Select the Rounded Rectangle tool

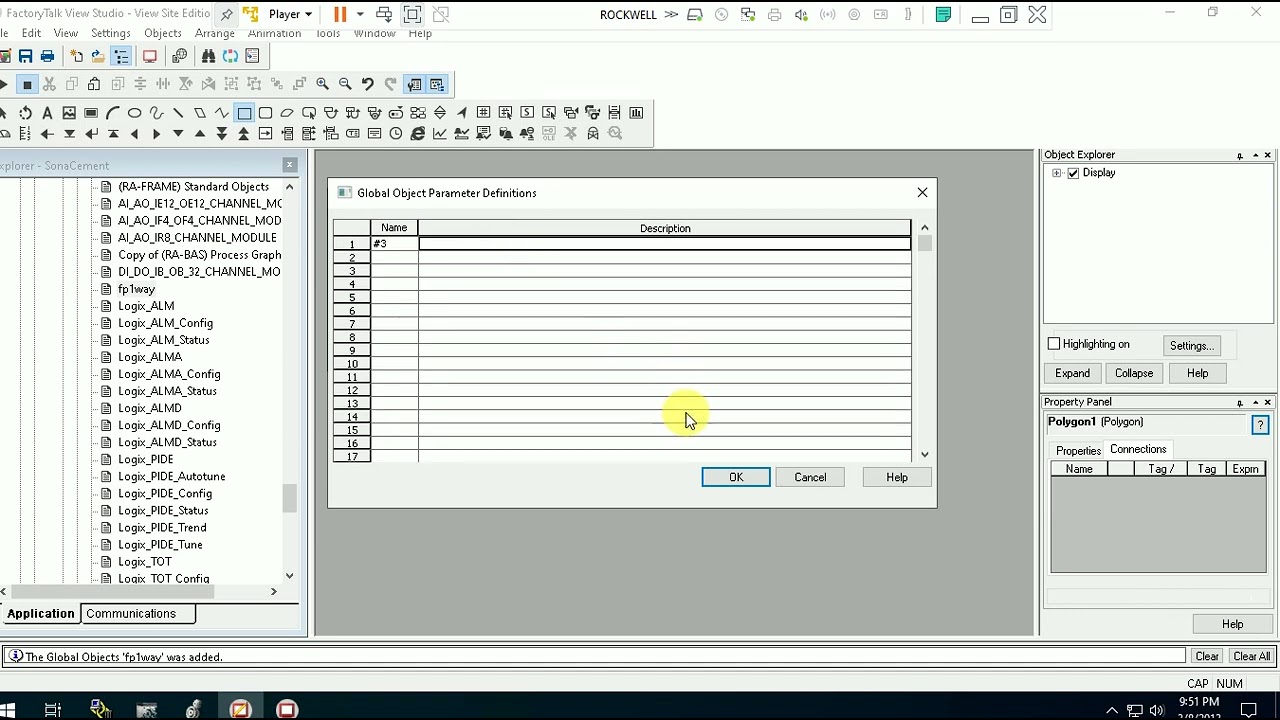(x=266, y=113)
